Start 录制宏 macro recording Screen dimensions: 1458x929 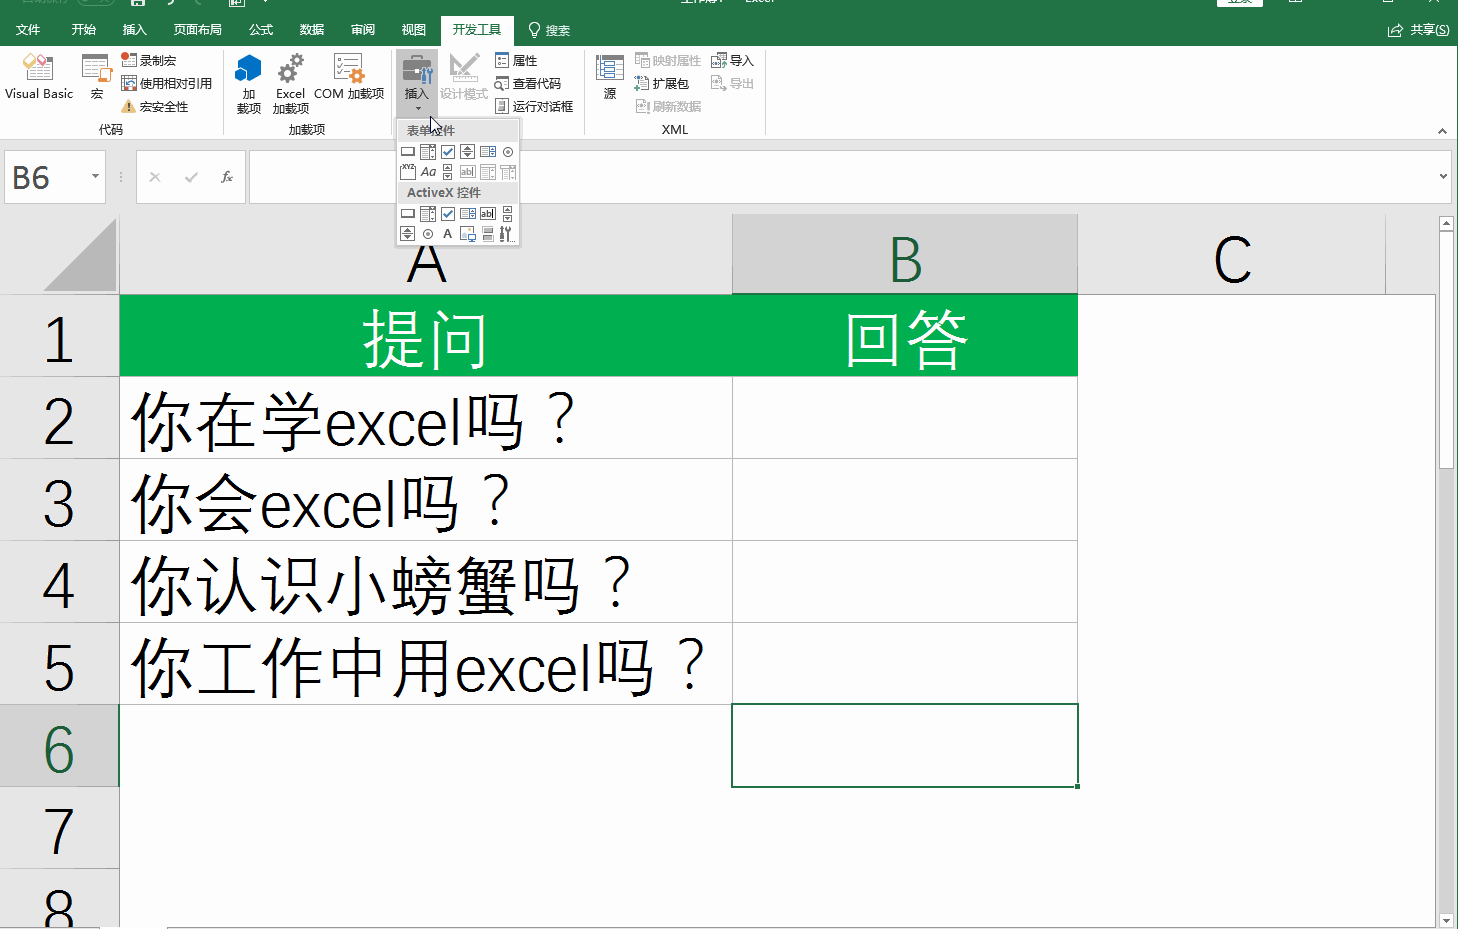point(149,60)
